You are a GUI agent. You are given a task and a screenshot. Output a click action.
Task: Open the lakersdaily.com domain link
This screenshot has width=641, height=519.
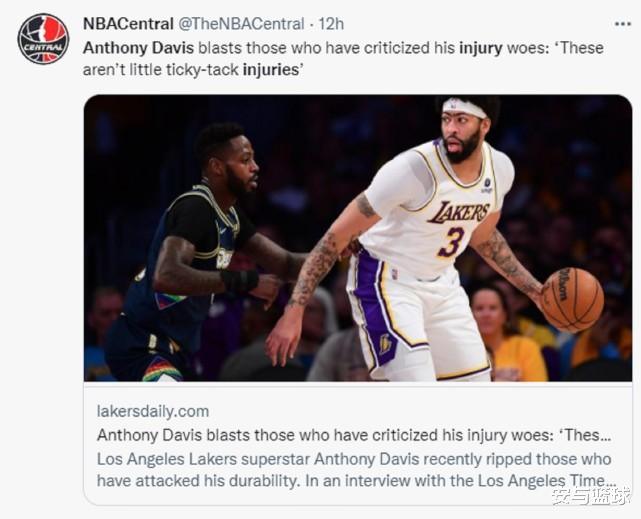click(153, 411)
